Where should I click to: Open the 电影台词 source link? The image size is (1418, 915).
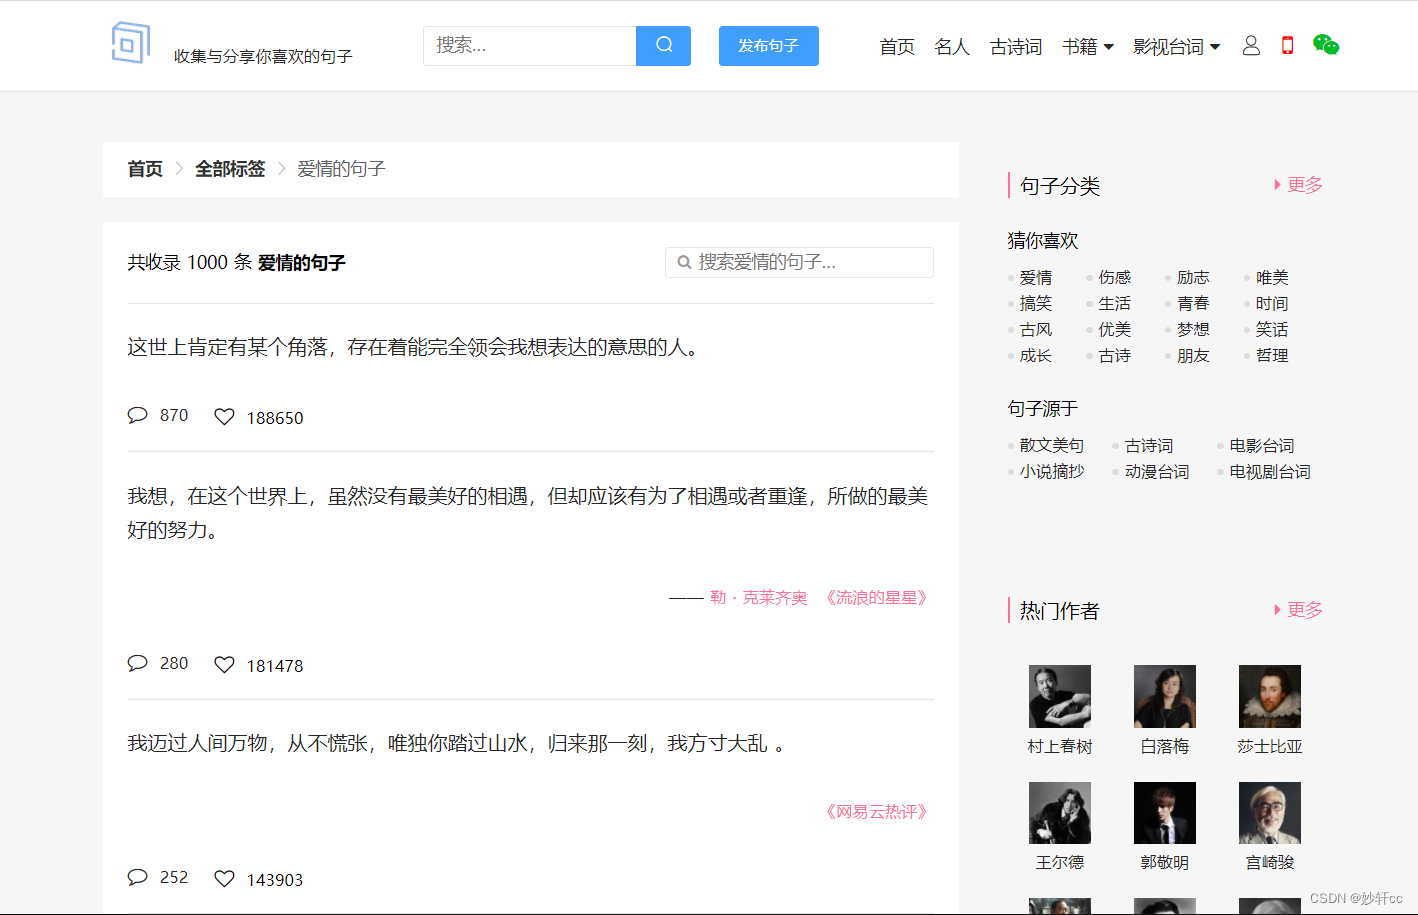(1262, 445)
